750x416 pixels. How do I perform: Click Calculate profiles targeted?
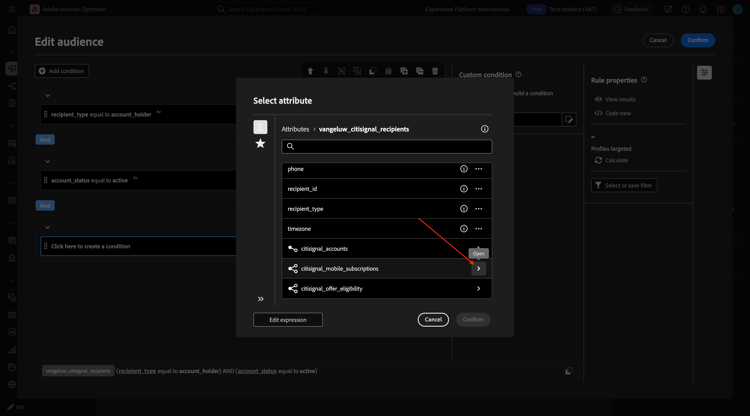pyautogui.click(x=611, y=160)
